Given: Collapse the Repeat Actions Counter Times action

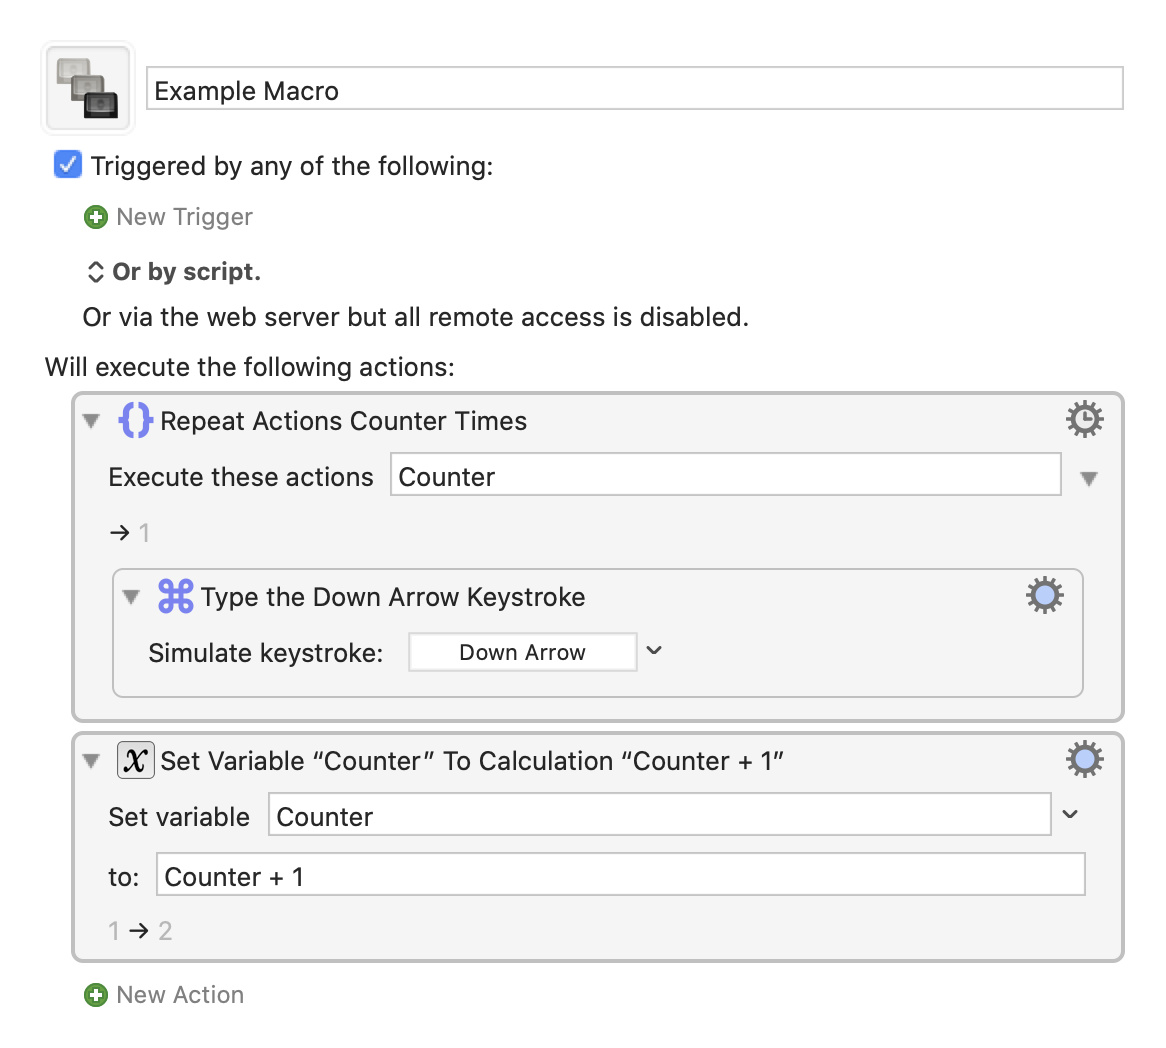Looking at the screenshot, I should 91,421.
